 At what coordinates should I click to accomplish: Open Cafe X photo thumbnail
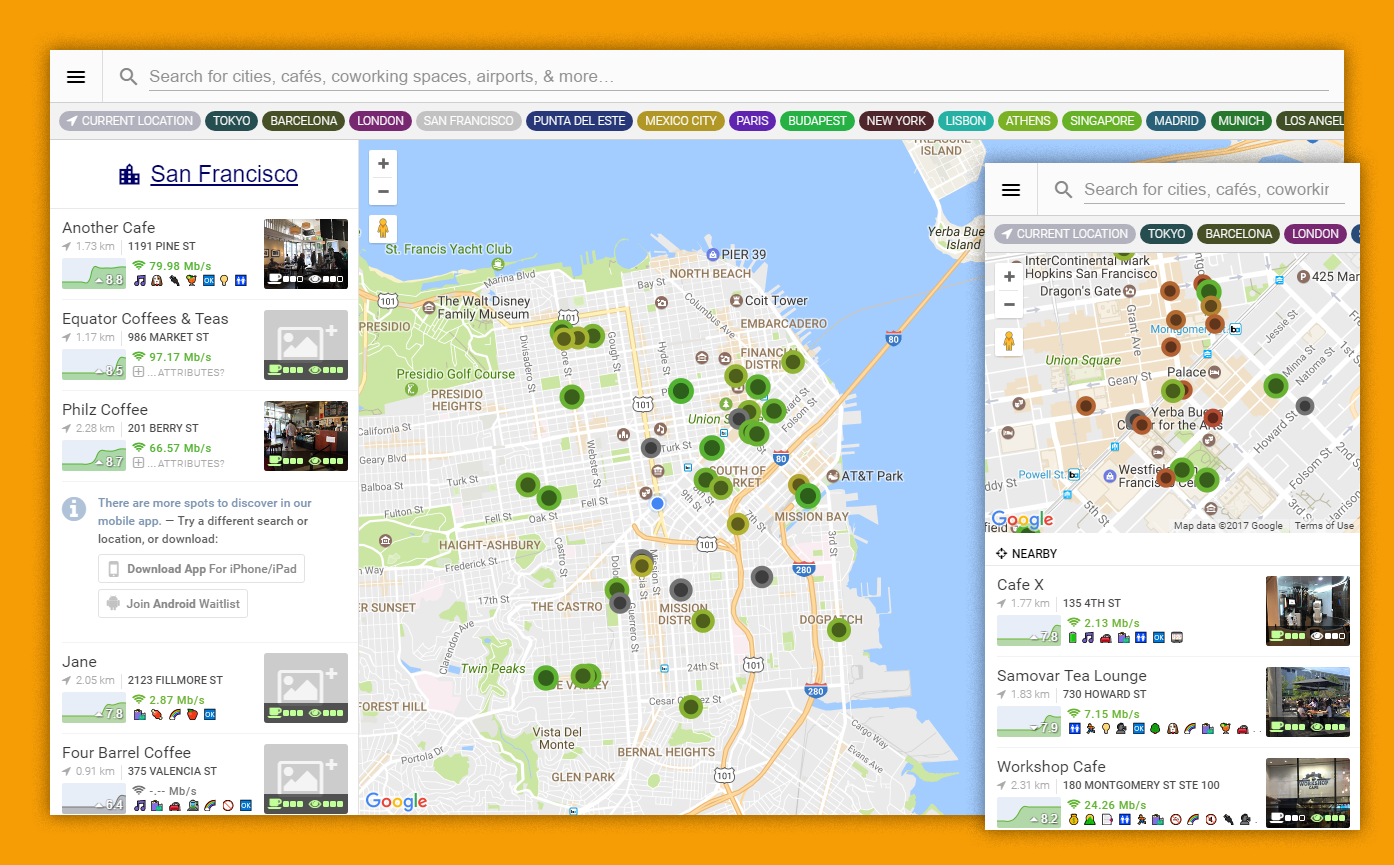(x=1308, y=611)
